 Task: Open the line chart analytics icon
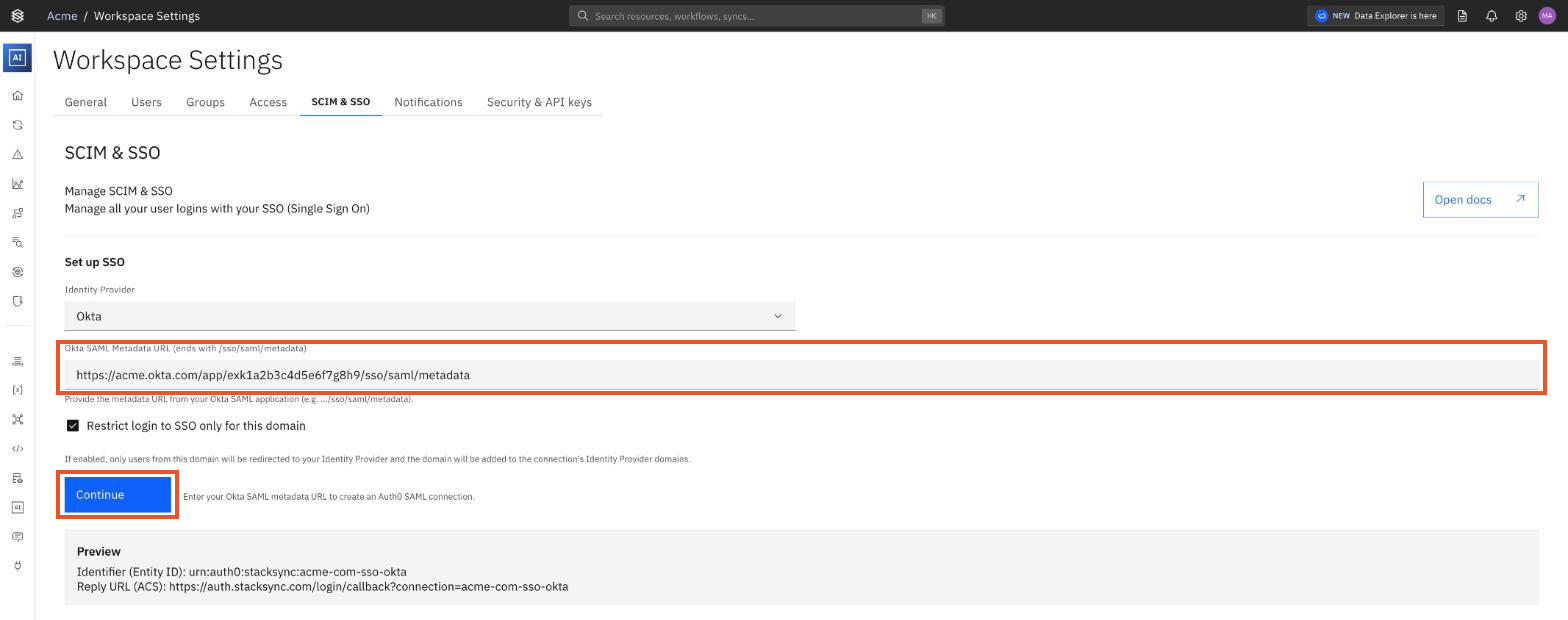(17, 184)
